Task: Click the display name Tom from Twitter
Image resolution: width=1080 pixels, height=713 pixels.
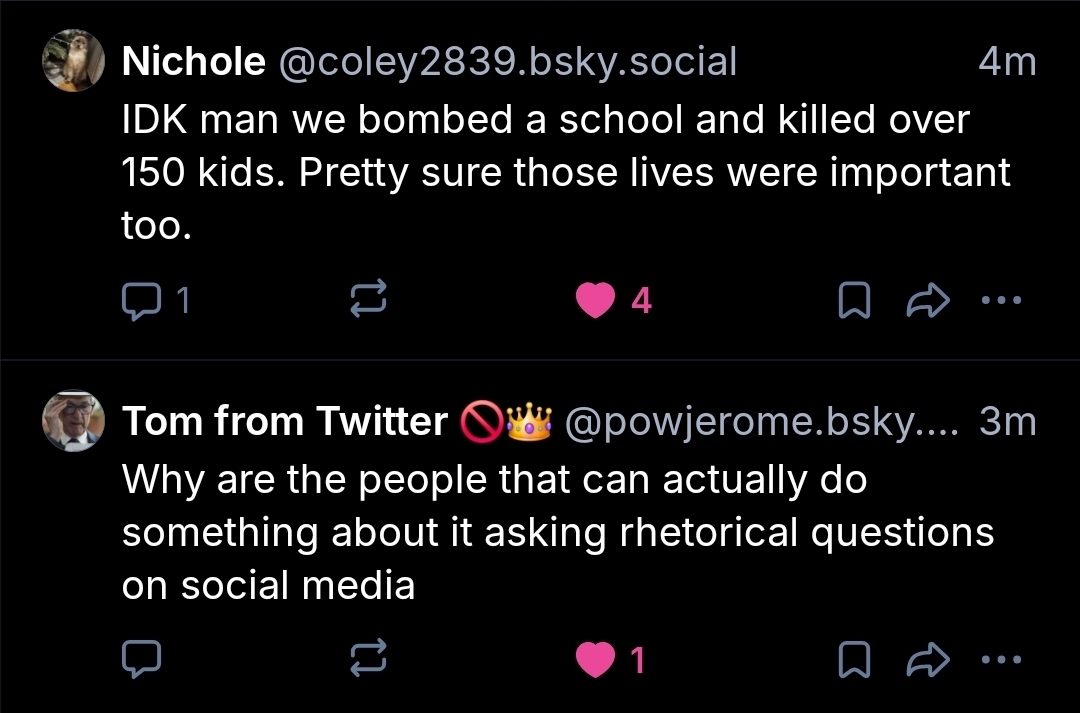Action: pos(284,422)
